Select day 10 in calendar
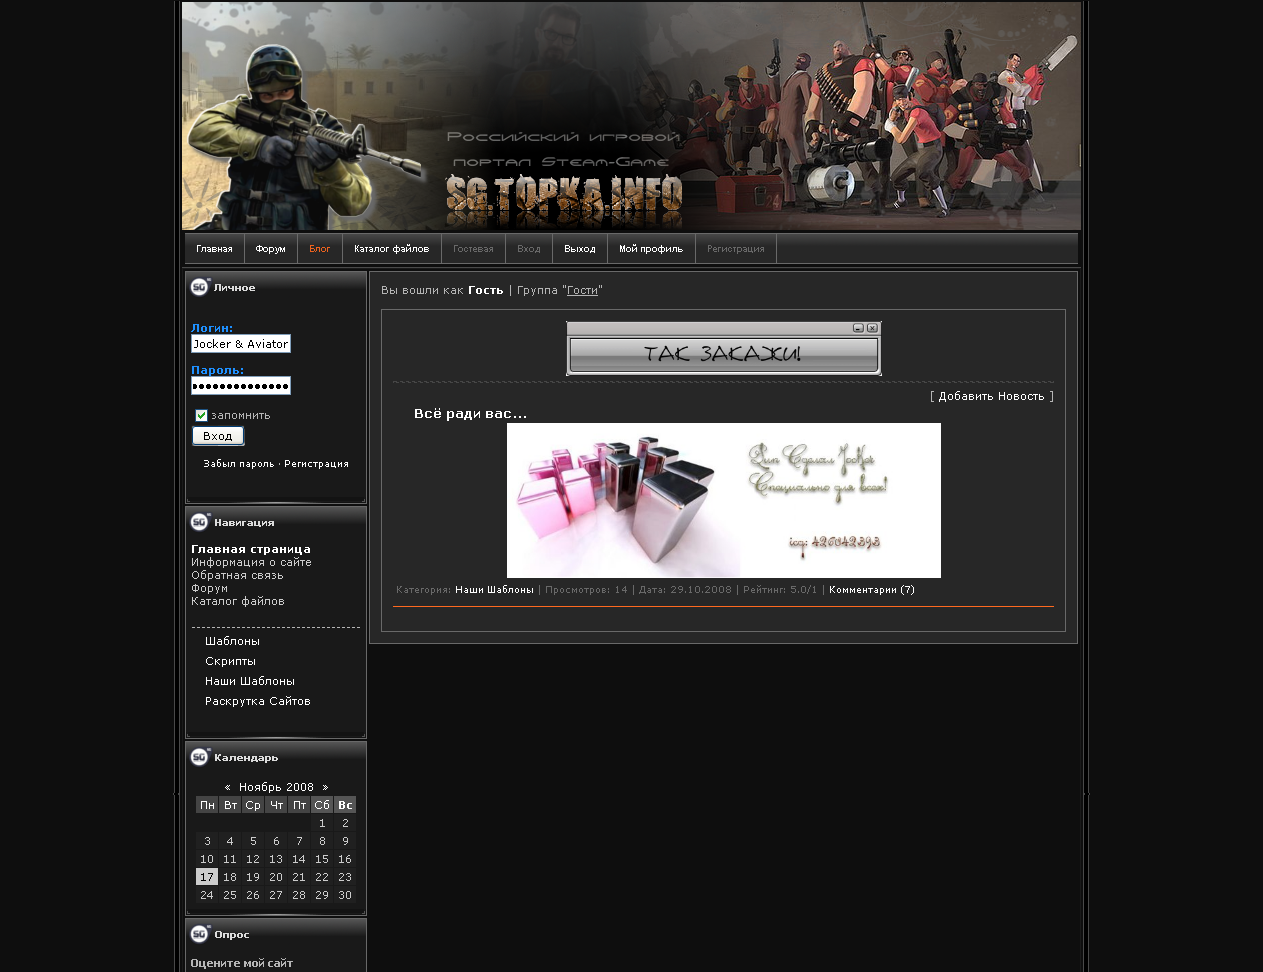Screen dimensions: 1263x972 [x=207, y=859]
